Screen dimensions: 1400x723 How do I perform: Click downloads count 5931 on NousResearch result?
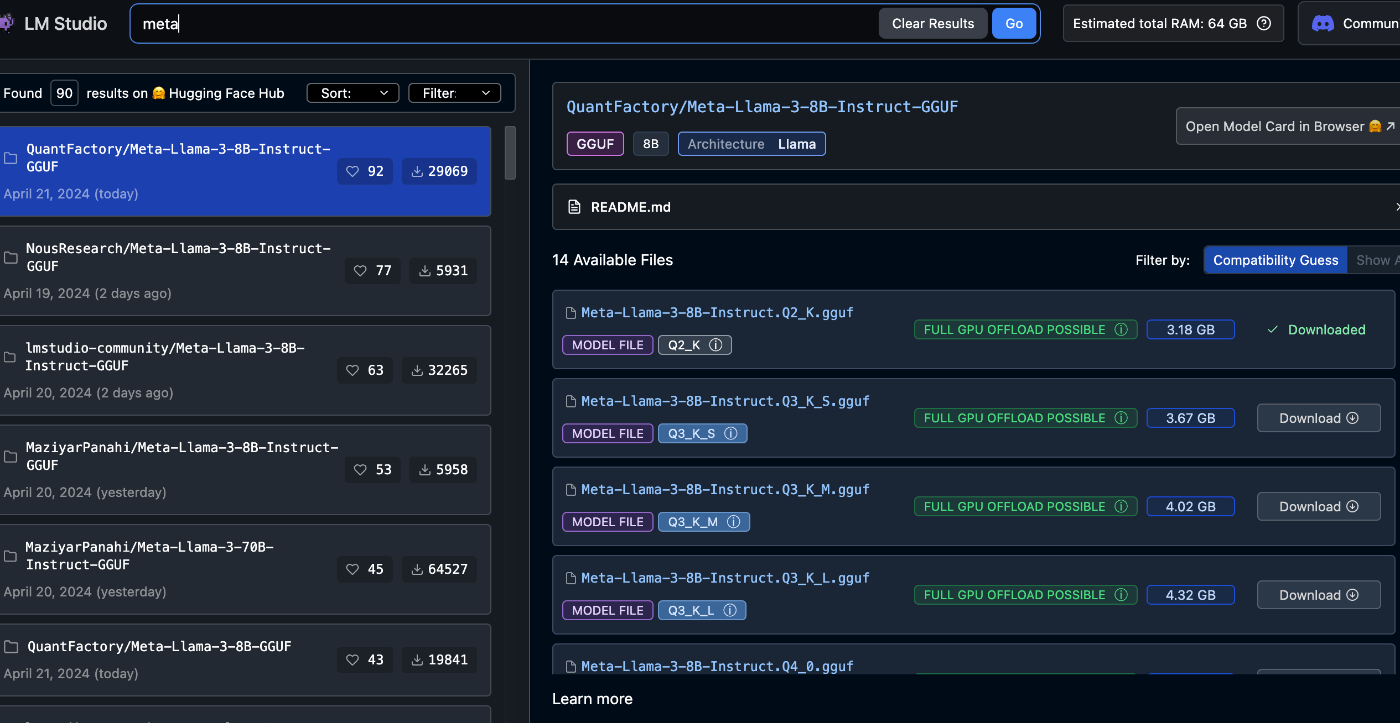coord(443,270)
